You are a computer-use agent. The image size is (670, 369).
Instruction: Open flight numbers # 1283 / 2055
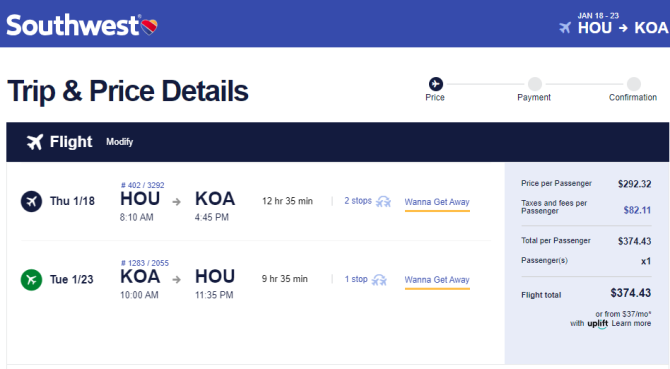(145, 263)
